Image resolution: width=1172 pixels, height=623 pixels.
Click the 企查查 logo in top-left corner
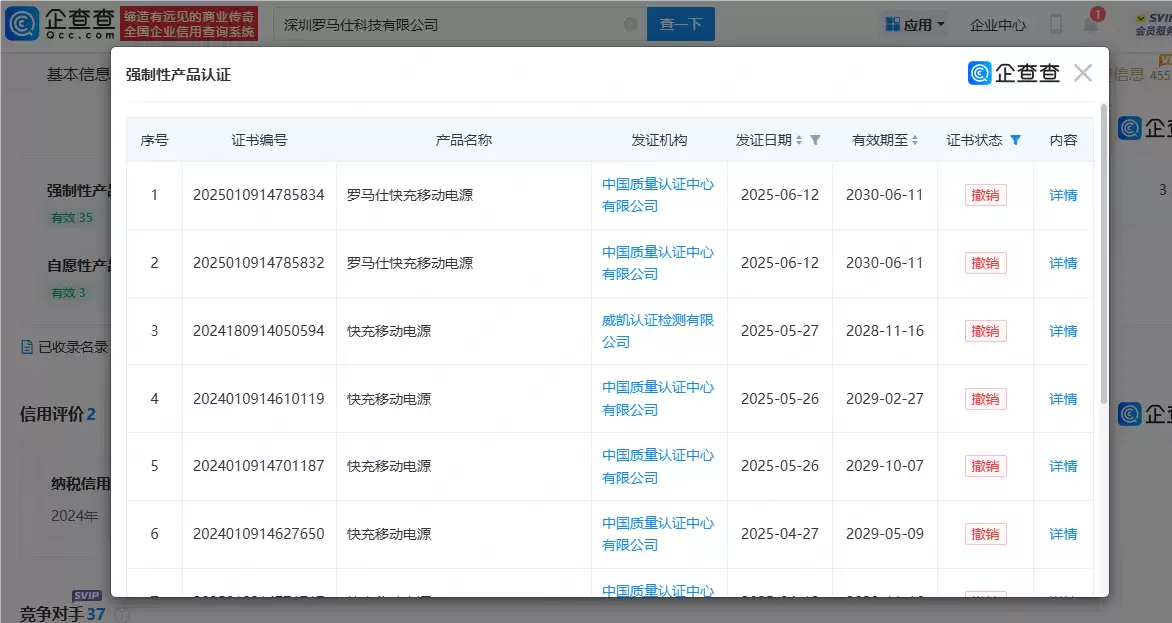pos(60,23)
